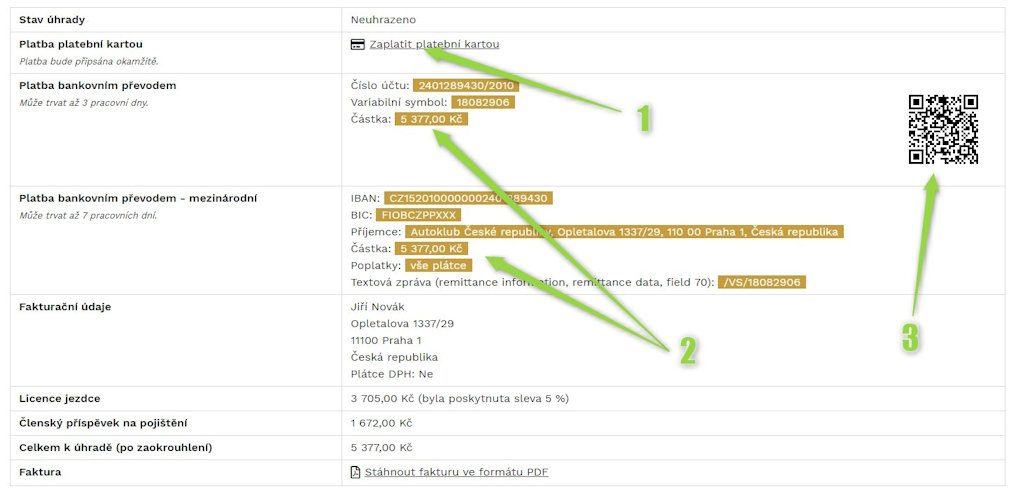Click the highlighted amount under Variabilní symbol

pyautogui.click(x=431, y=119)
